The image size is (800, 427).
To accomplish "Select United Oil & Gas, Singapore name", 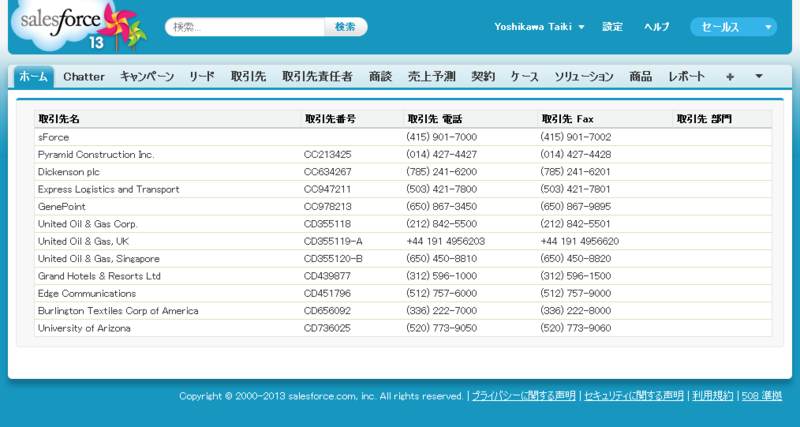I will pos(98,259).
